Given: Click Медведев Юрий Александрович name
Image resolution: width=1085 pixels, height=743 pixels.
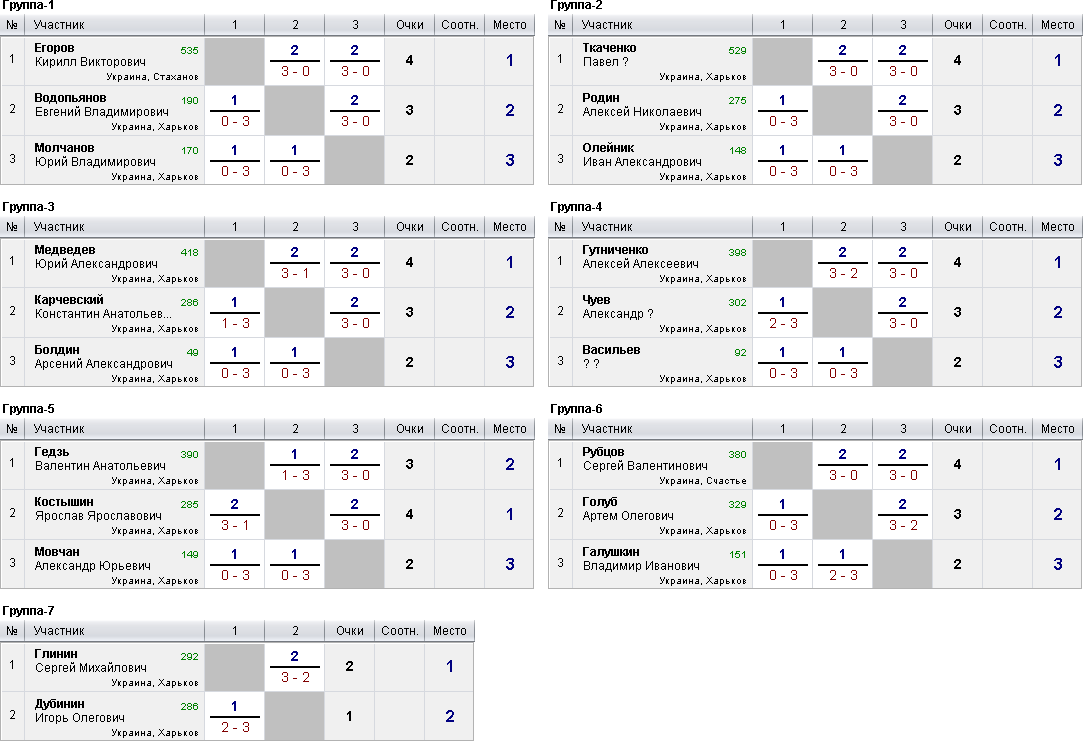Looking at the screenshot, I should pos(96,257).
